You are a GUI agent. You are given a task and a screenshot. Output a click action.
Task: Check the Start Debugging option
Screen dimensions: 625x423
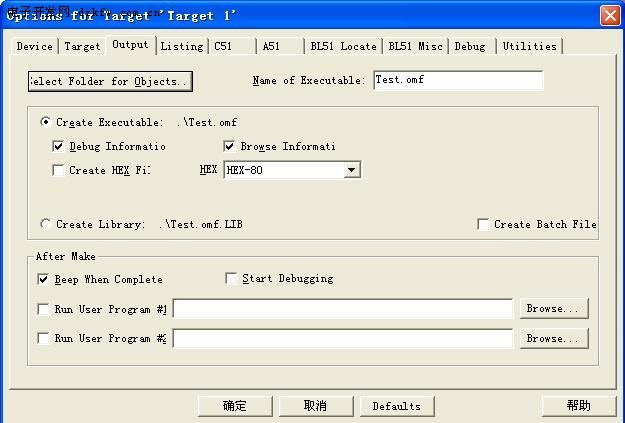[232, 278]
